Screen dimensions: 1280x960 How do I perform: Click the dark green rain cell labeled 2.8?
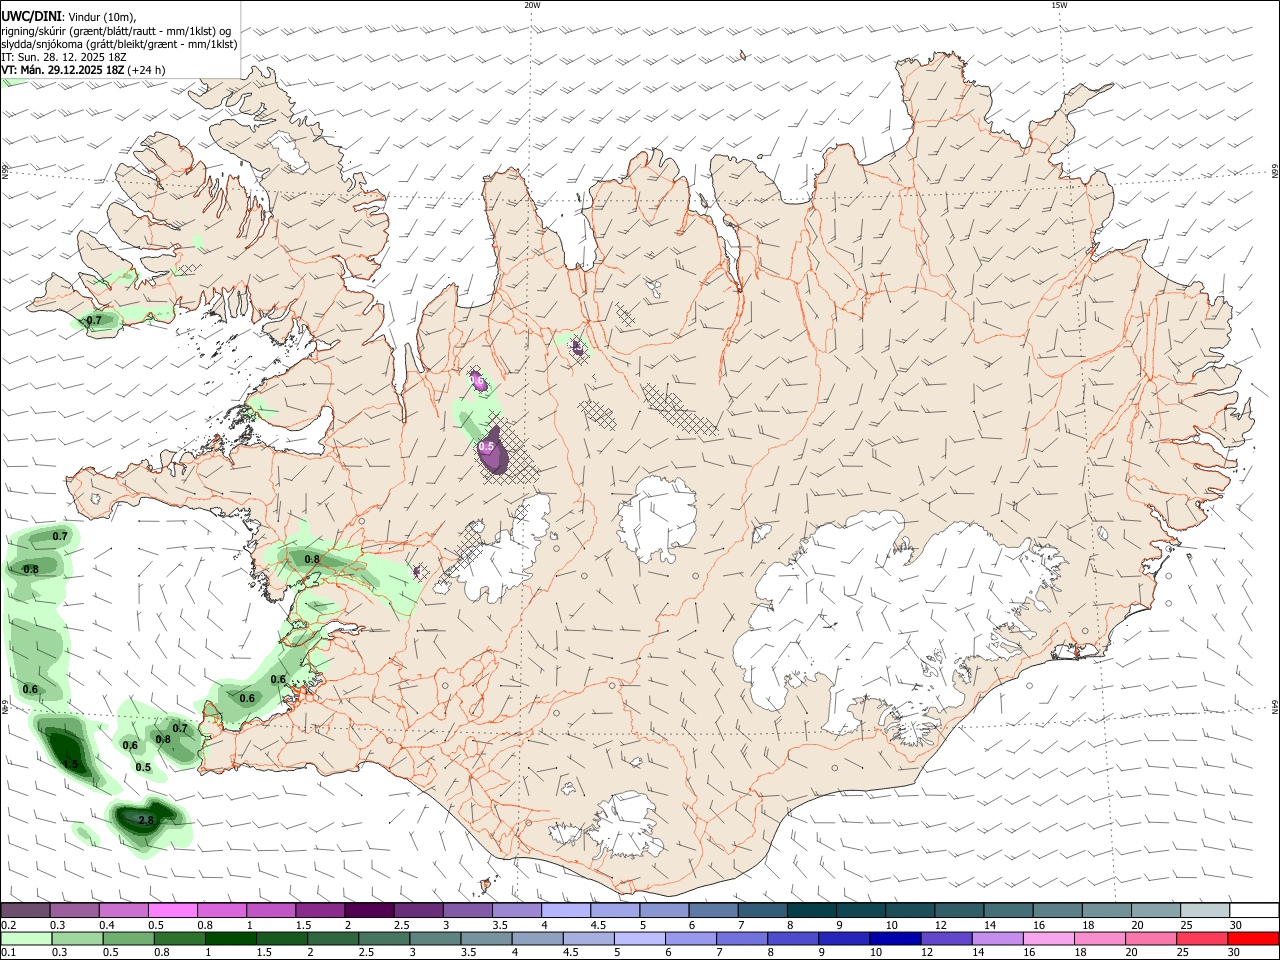[145, 819]
